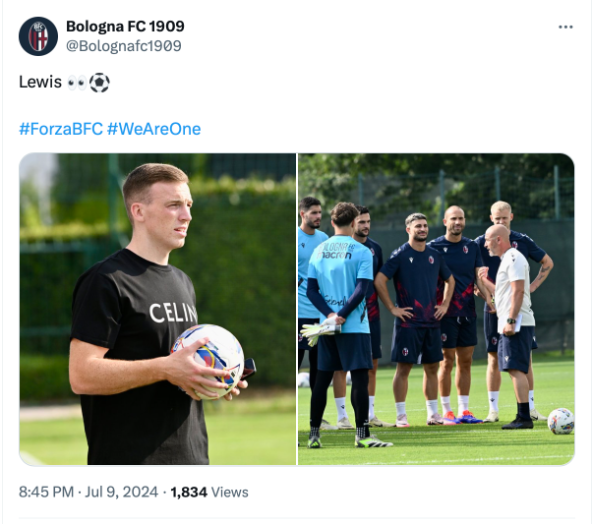Open the #ForzaBFC hashtag
The height and width of the screenshot is (524, 592).
click(x=61, y=129)
